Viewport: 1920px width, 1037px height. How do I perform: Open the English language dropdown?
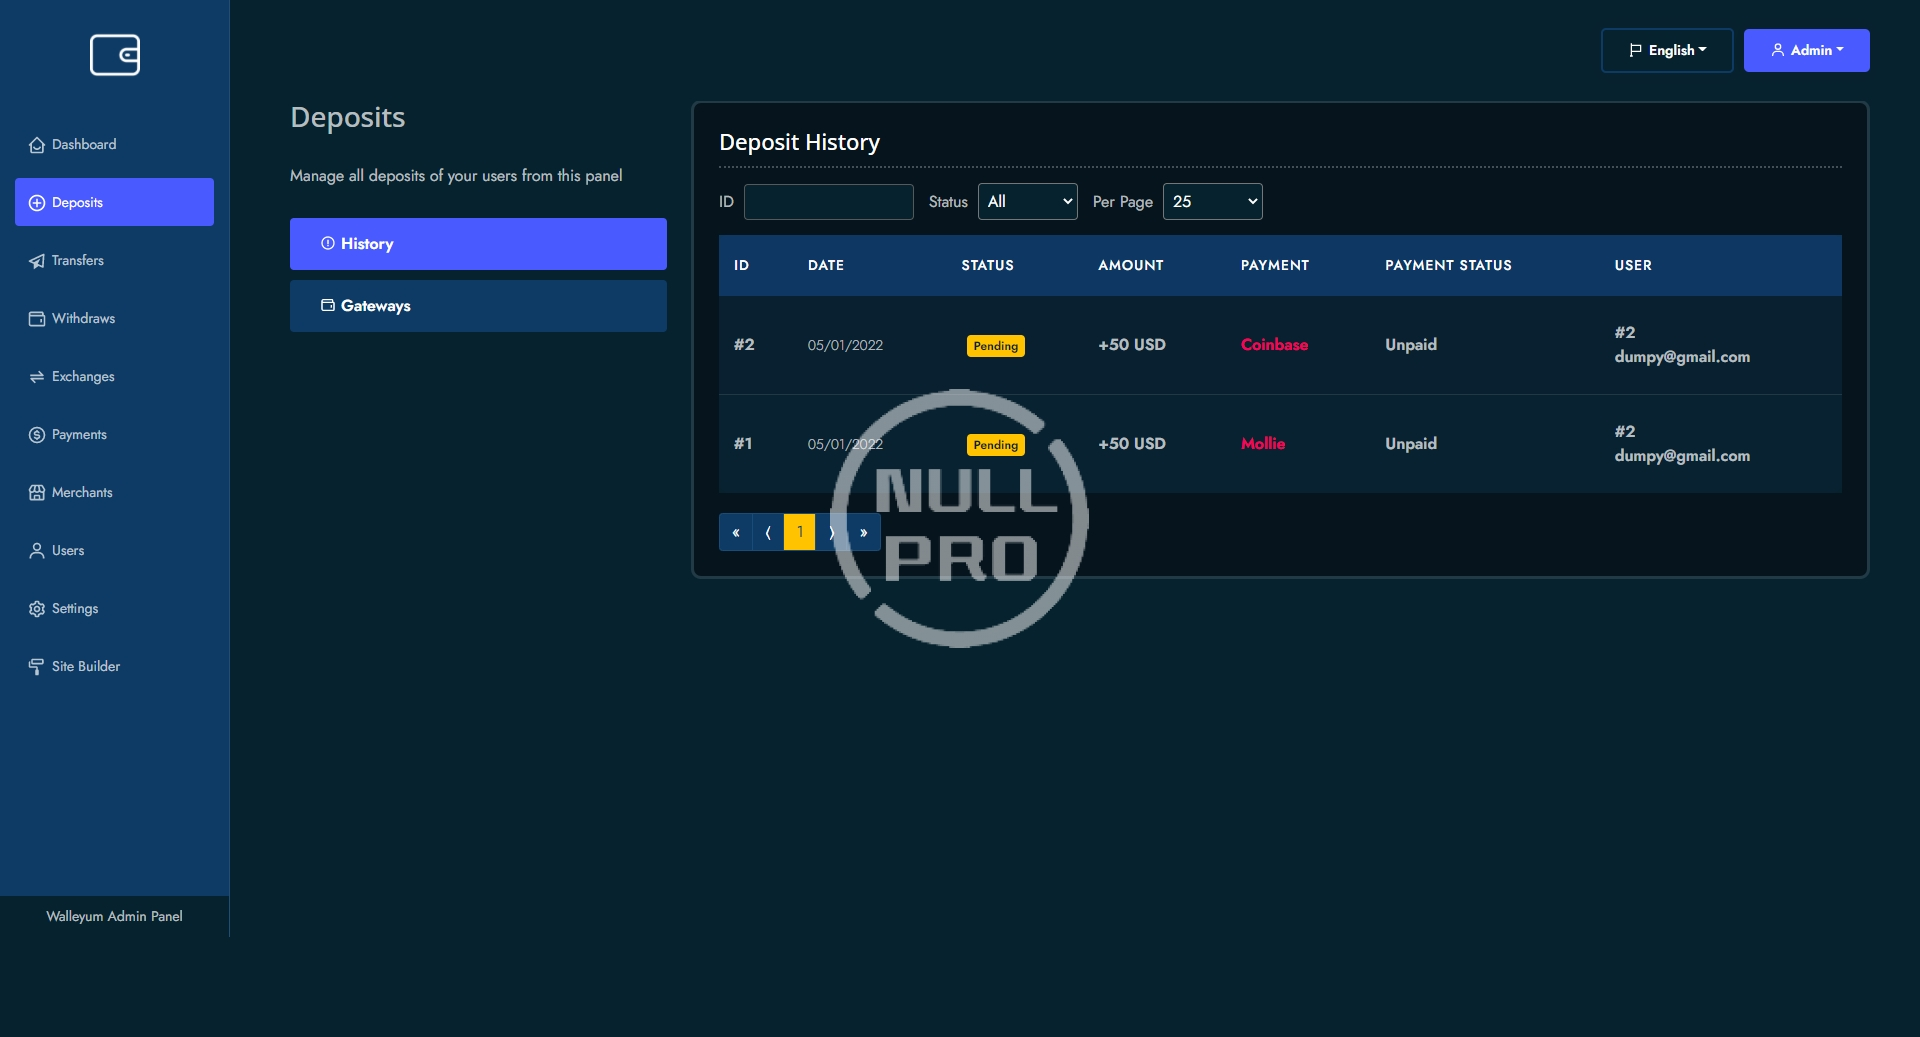tap(1666, 50)
